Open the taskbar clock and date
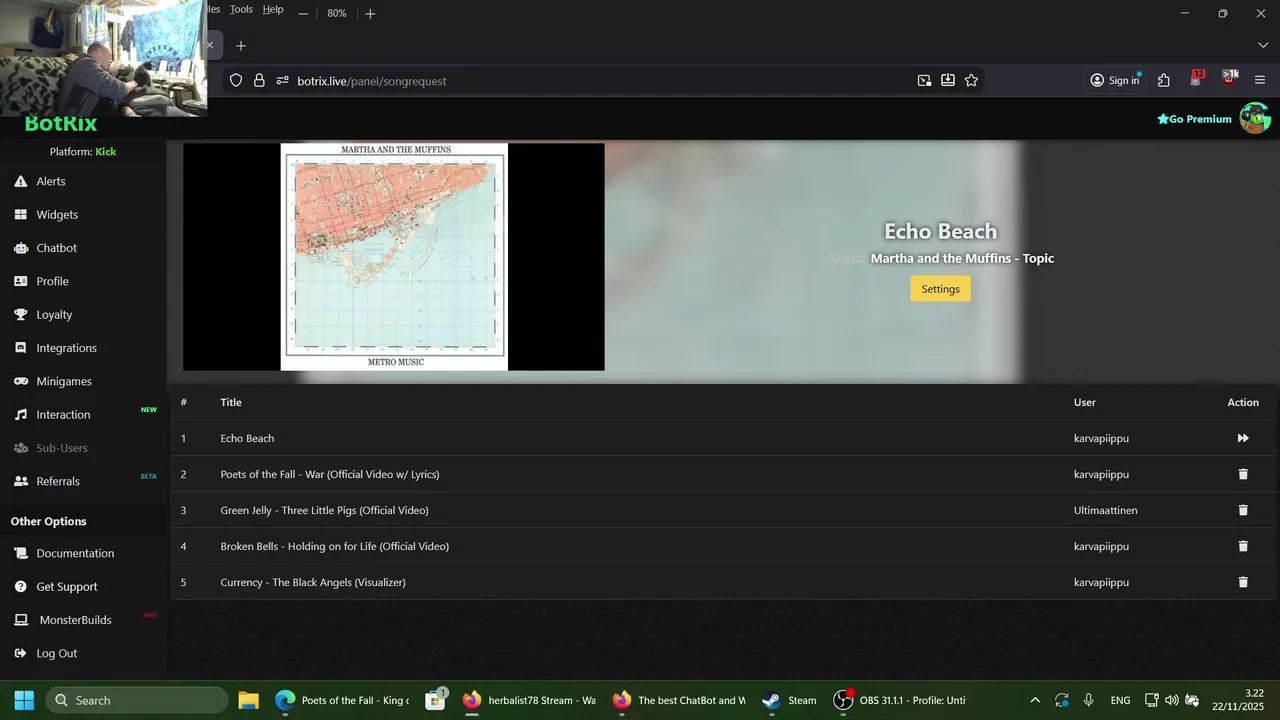This screenshot has height=720, width=1280. pyautogui.click(x=1240, y=700)
